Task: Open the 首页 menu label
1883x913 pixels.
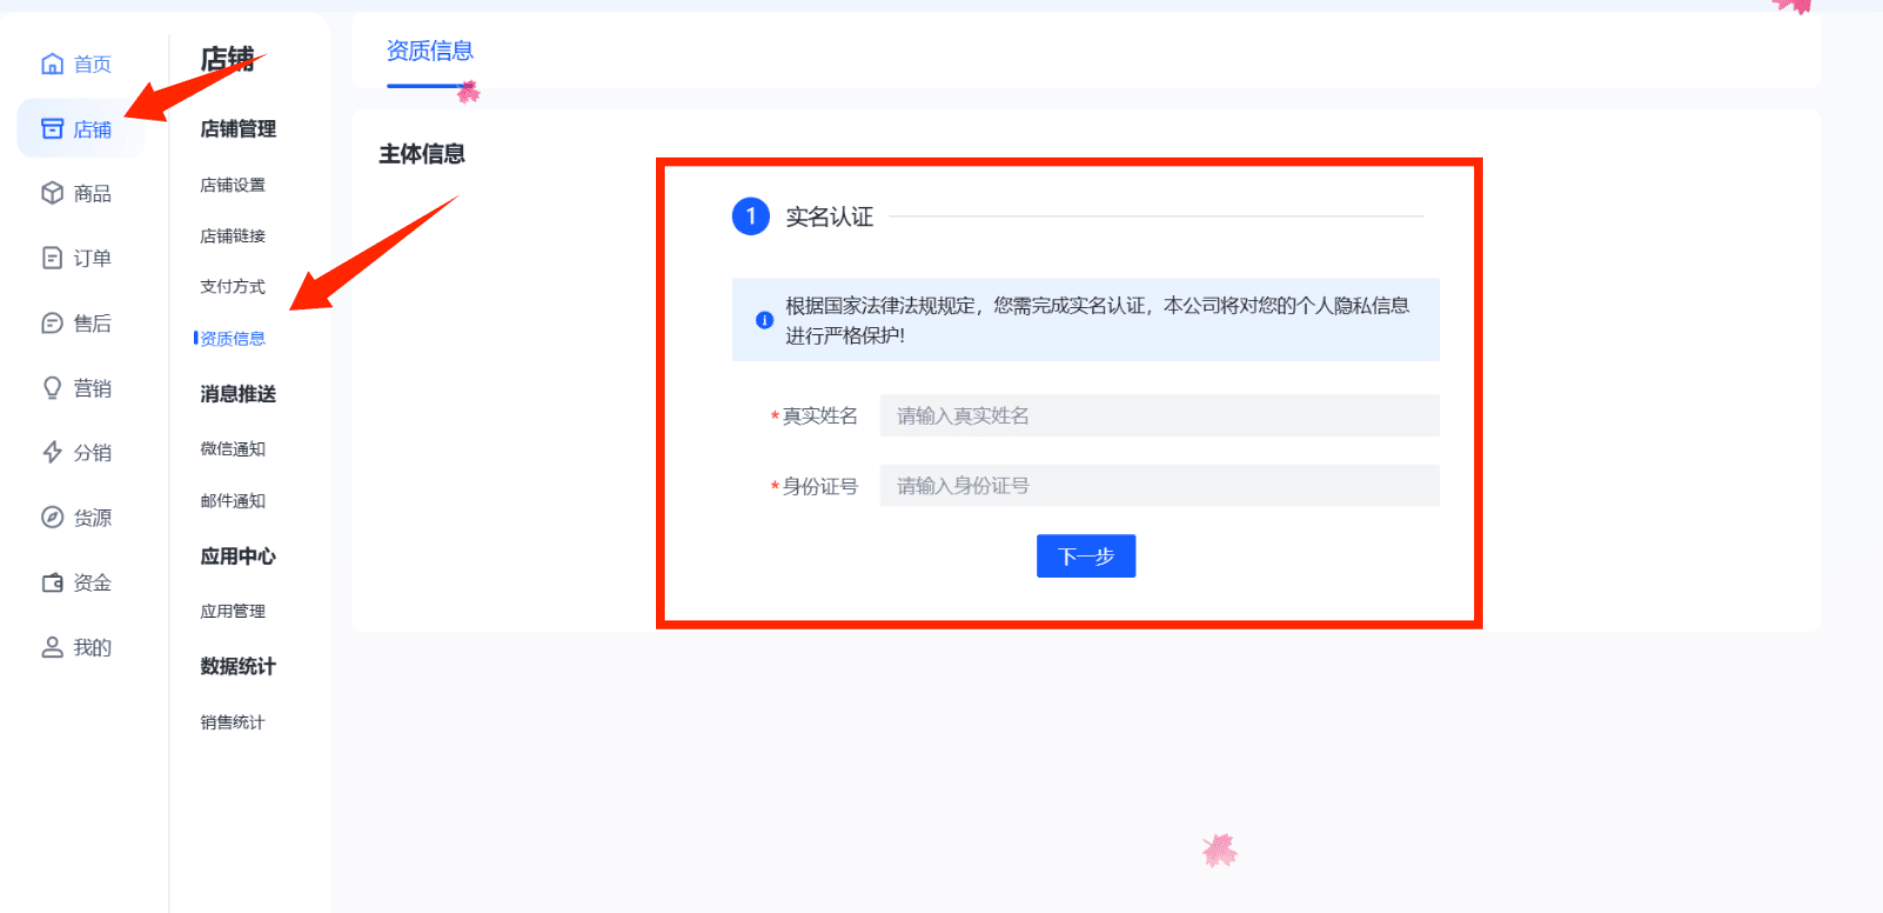Action: point(92,64)
